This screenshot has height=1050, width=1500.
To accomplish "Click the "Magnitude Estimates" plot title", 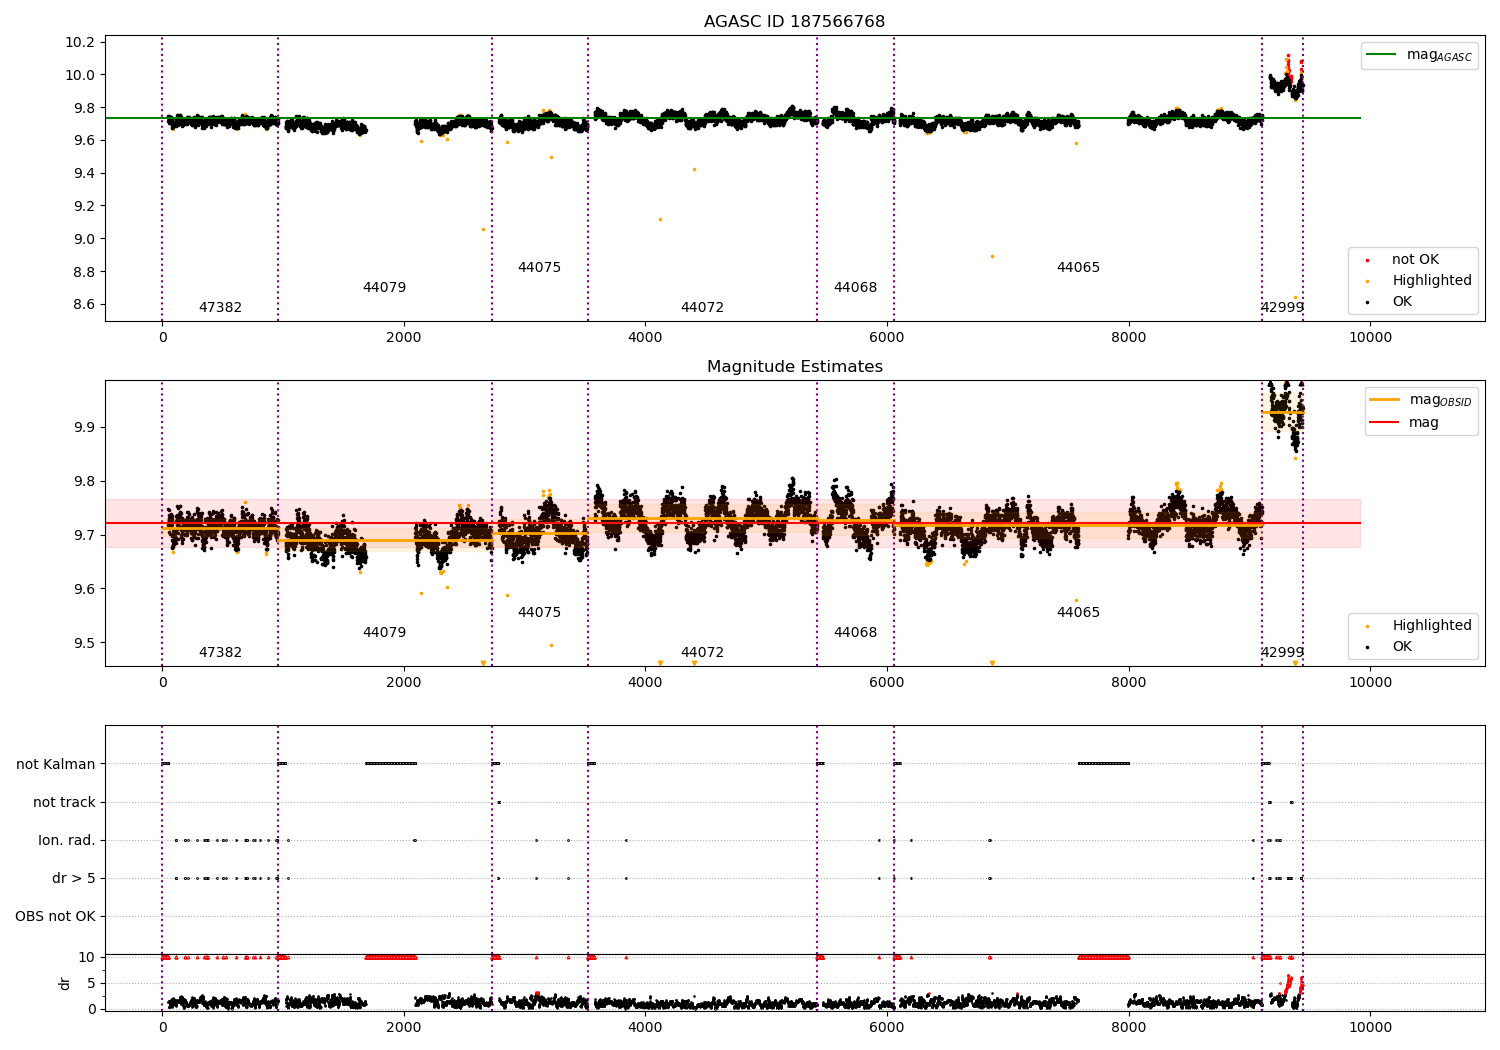I will coord(794,367).
